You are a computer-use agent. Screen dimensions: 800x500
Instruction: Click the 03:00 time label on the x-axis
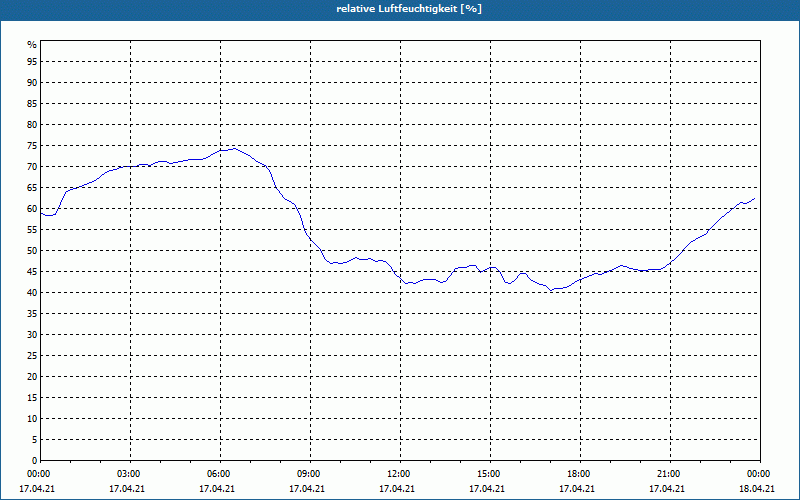[127, 474]
